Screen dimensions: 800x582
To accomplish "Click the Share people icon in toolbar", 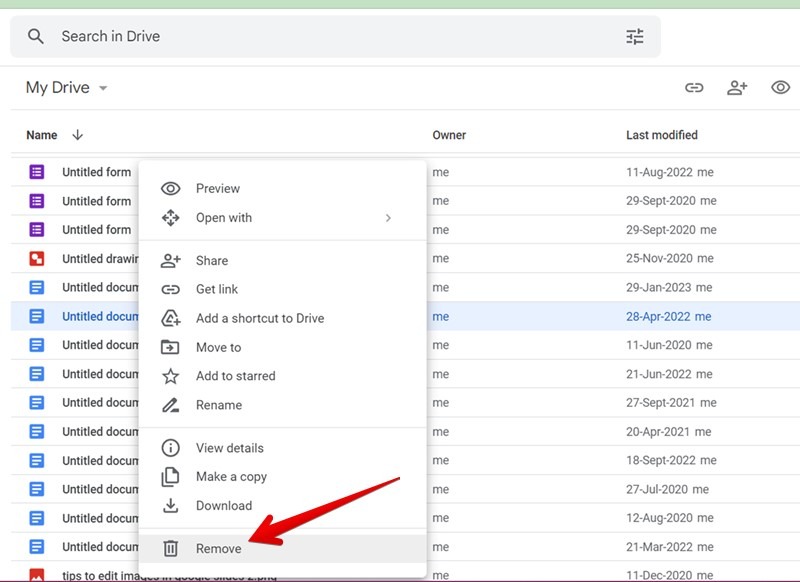I will (x=737, y=88).
